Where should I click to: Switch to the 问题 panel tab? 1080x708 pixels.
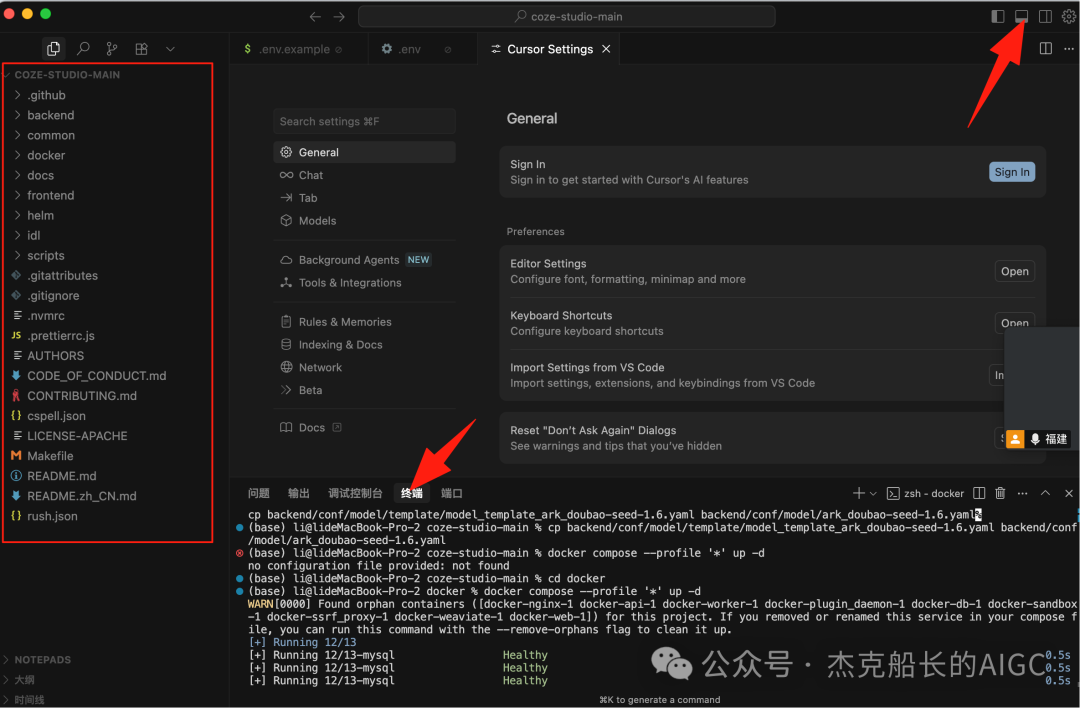point(258,493)
